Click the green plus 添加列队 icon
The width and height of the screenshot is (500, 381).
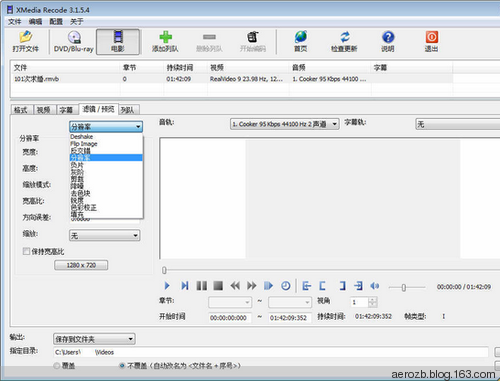click(165, 37)
